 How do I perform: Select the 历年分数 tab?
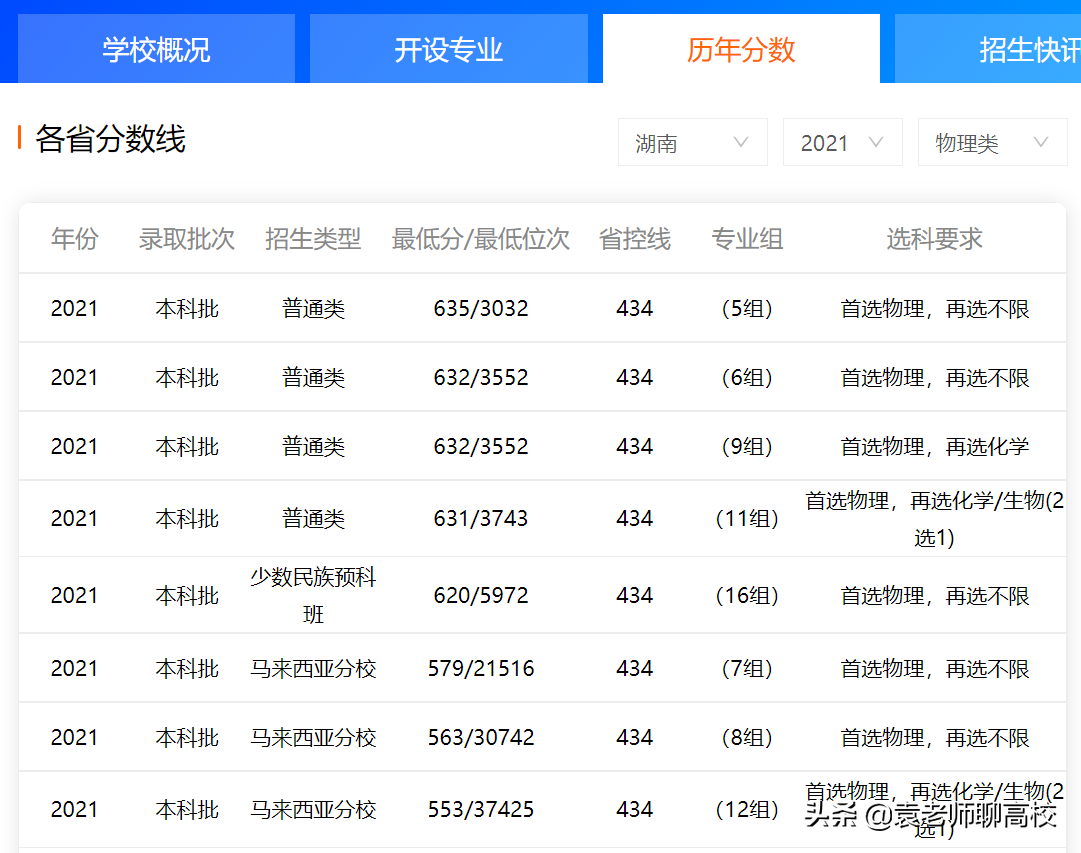[x=740, y=48]
